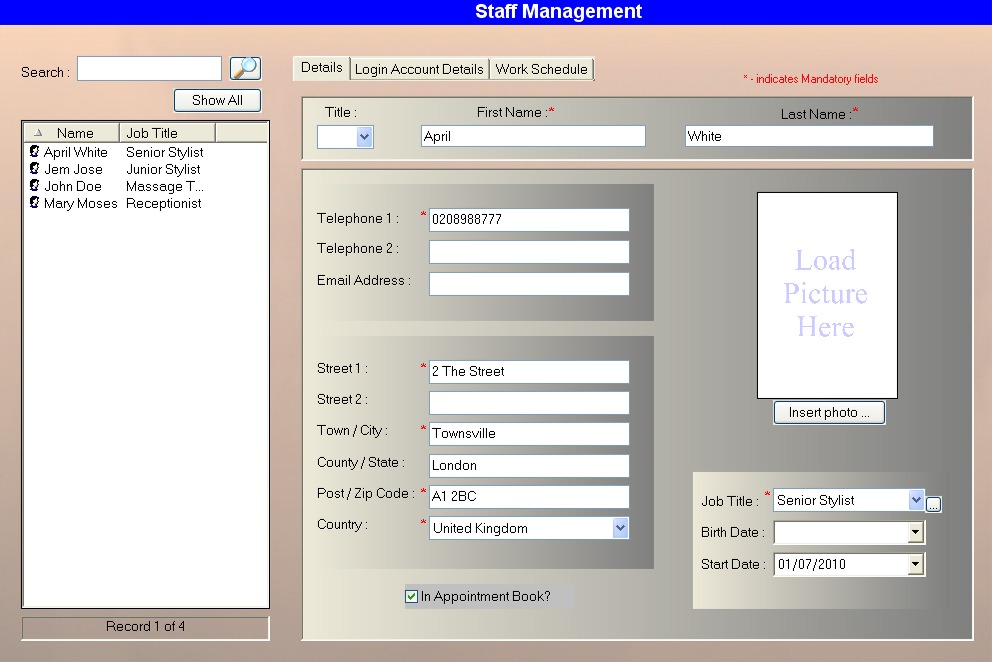This screenshot has width=992, height=662.
Task: Click the Receptionist job title cell
Action: click(164, 203)
